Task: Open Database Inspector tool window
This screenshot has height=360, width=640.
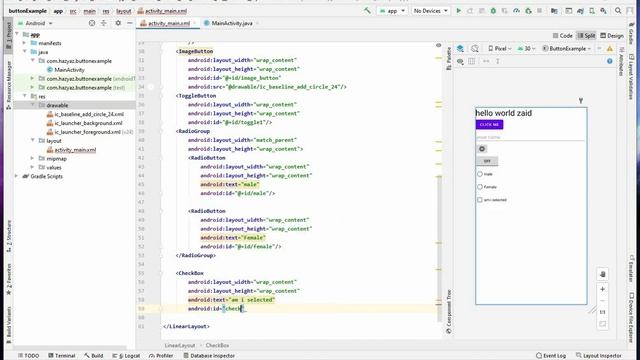Action: pyautogui.click(x=209, y=356)
